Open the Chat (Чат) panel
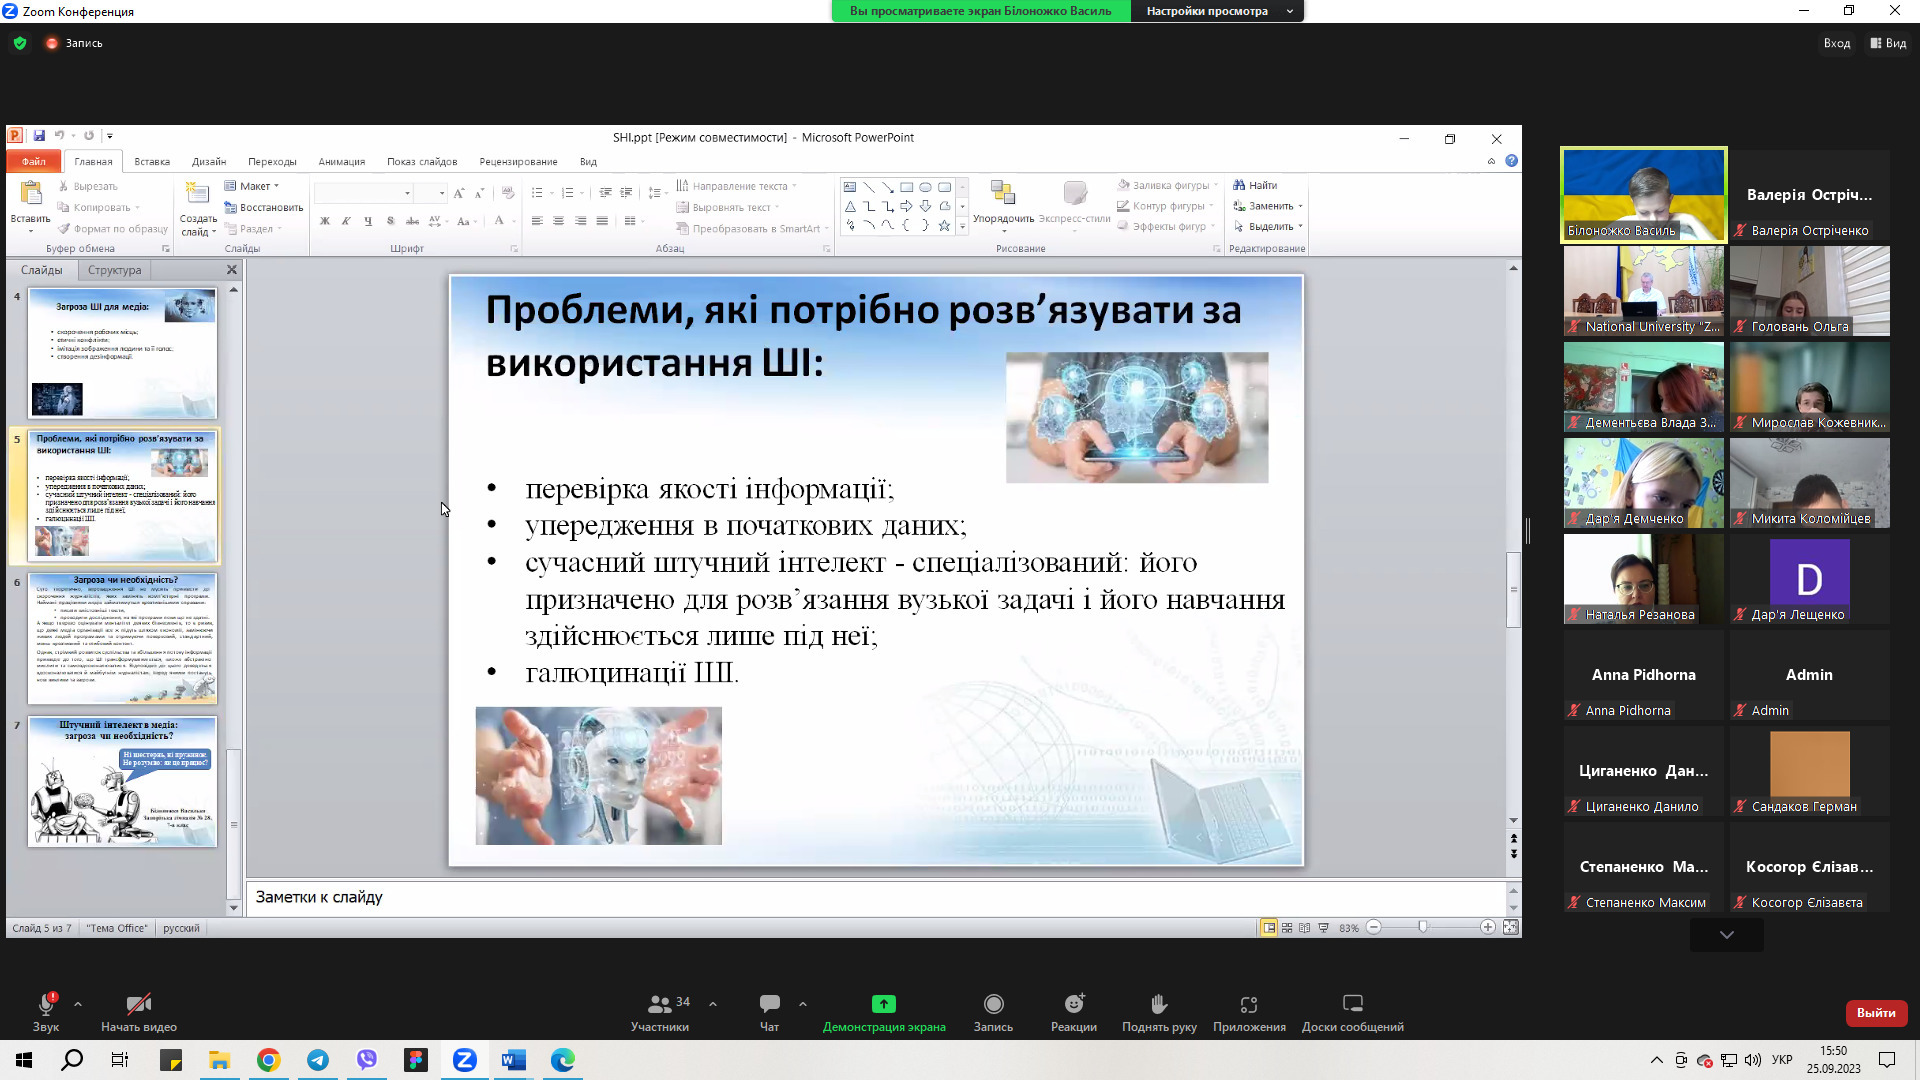 click(769, 1004)
